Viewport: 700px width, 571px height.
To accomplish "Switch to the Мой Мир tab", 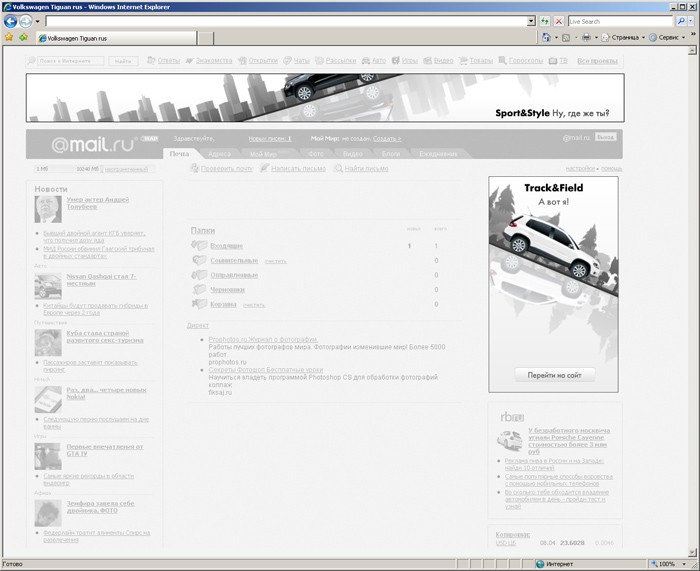I will pos(263,154).
